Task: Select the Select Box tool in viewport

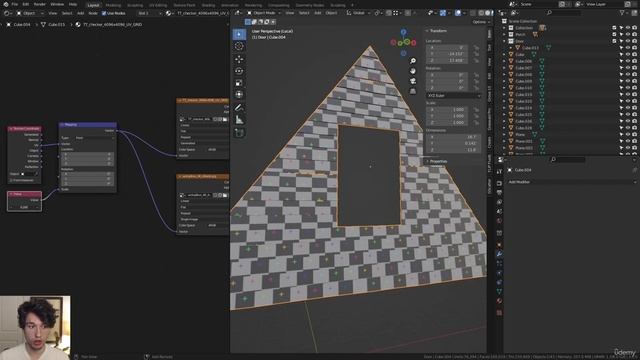Action: [x=239, y=34]
